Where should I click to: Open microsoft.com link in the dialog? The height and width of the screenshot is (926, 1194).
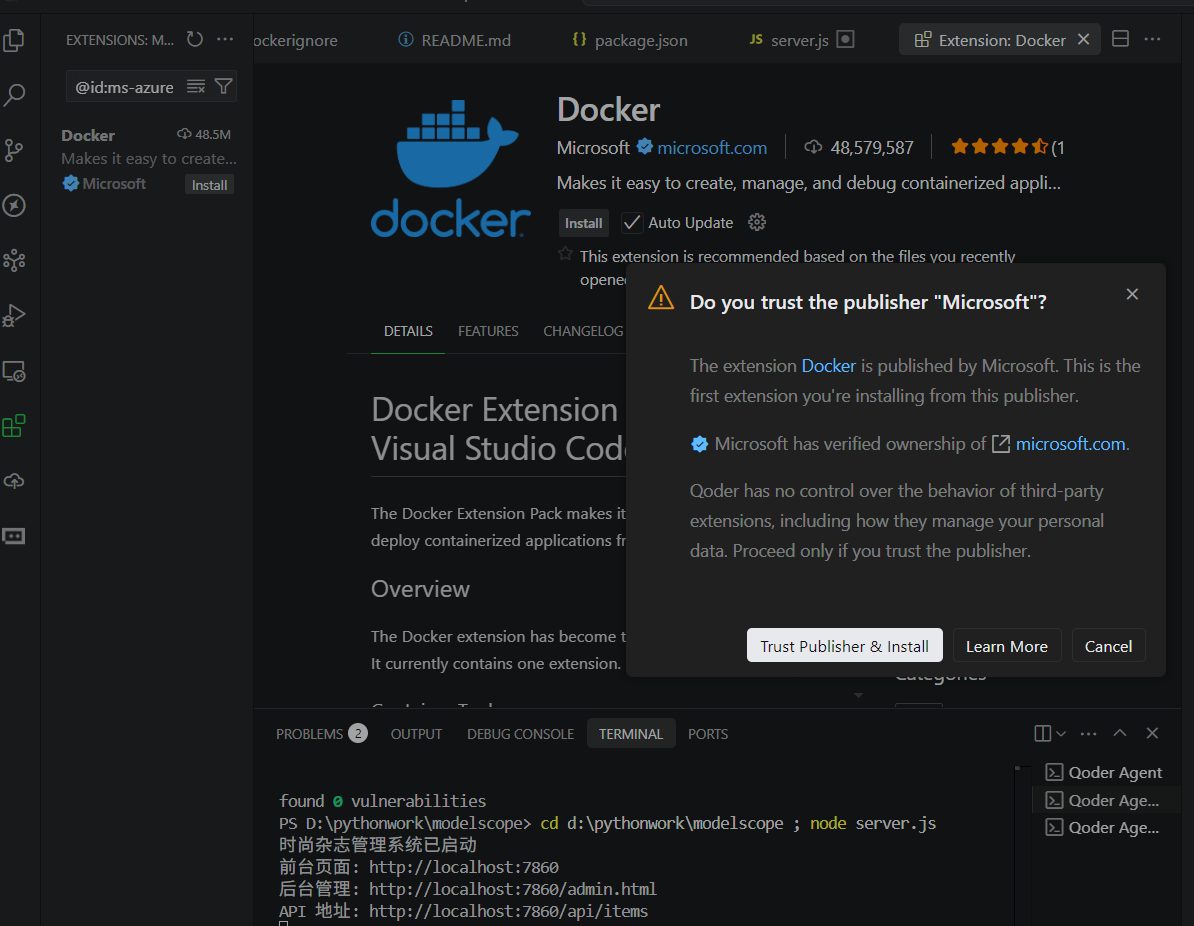1070,444
